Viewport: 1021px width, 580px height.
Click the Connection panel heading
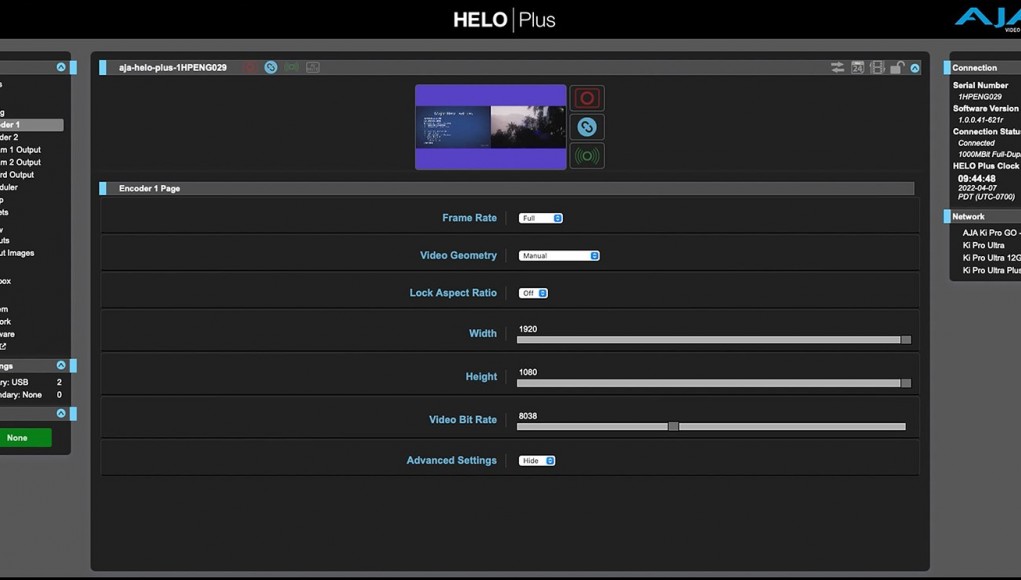click(974, 68)
